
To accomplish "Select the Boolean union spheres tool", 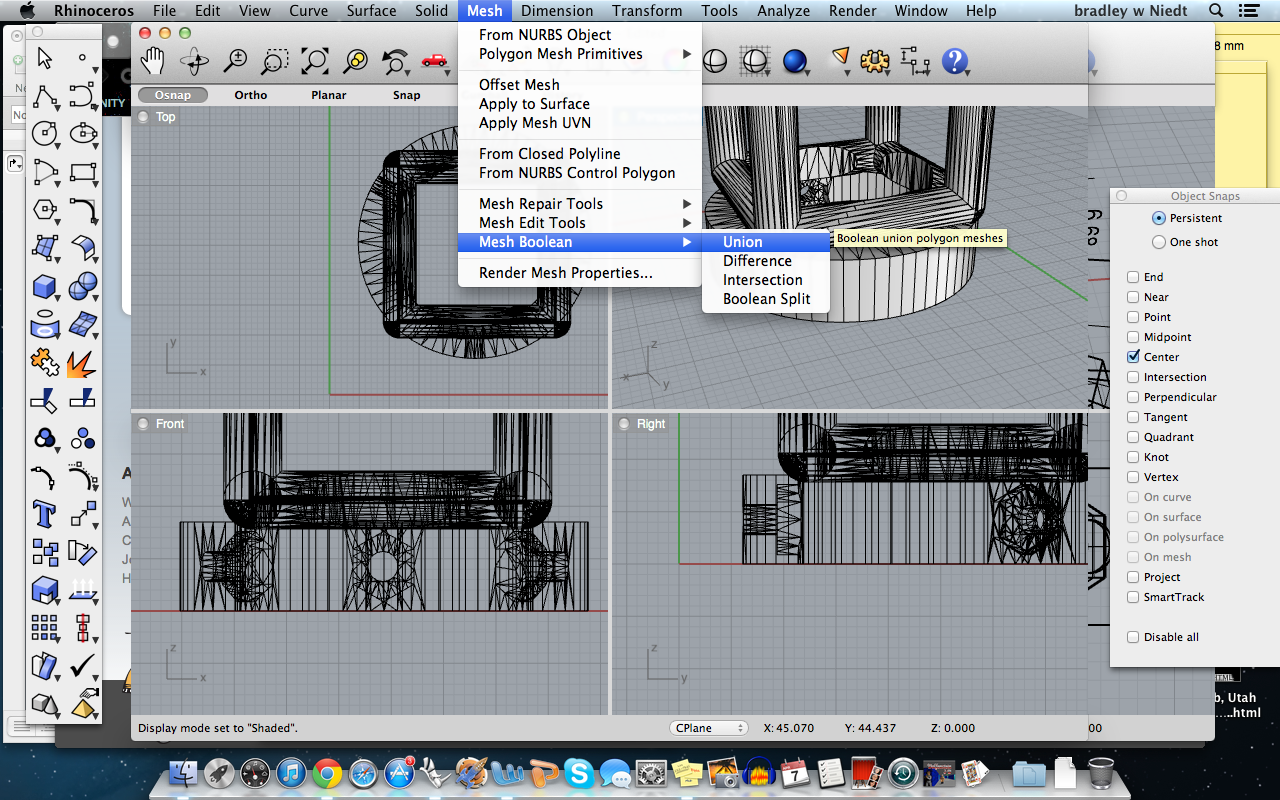I will (x=83, y=287).
